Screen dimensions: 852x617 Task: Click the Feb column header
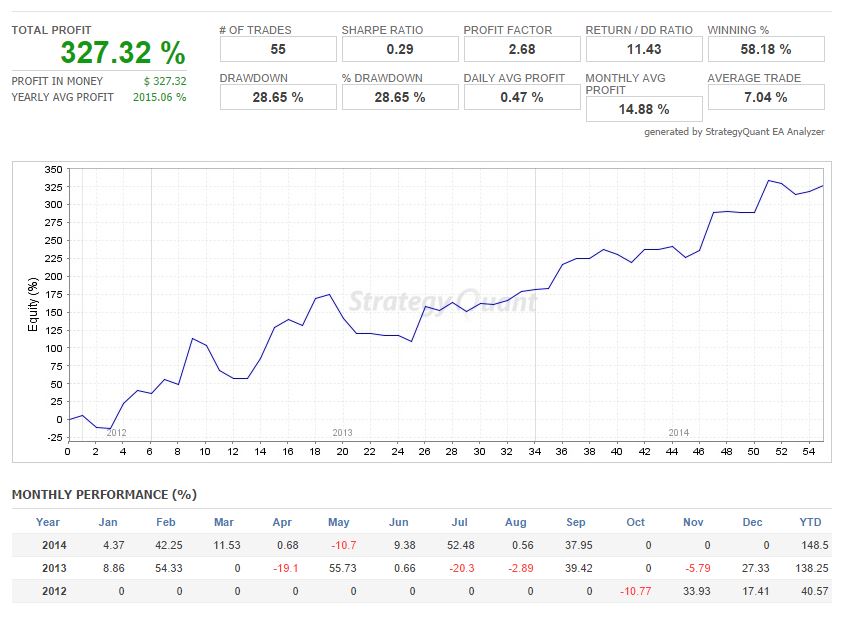click(x=166, y=522)
